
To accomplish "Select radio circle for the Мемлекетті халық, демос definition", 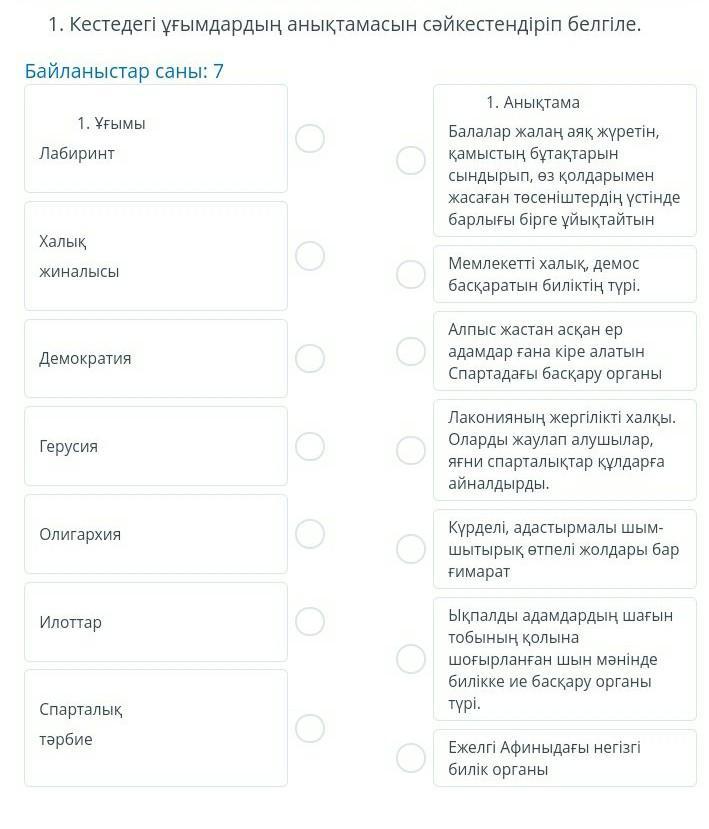I will (411, 274).
